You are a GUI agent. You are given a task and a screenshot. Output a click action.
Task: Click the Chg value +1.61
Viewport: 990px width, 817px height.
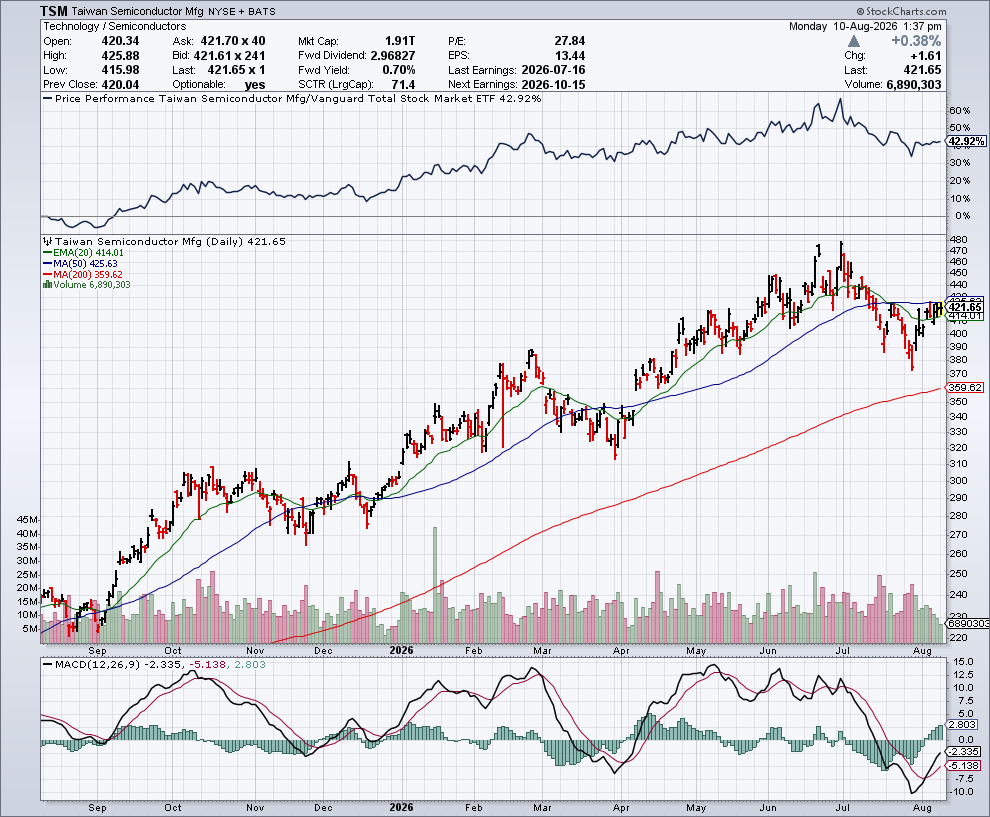tap(926, 56)
